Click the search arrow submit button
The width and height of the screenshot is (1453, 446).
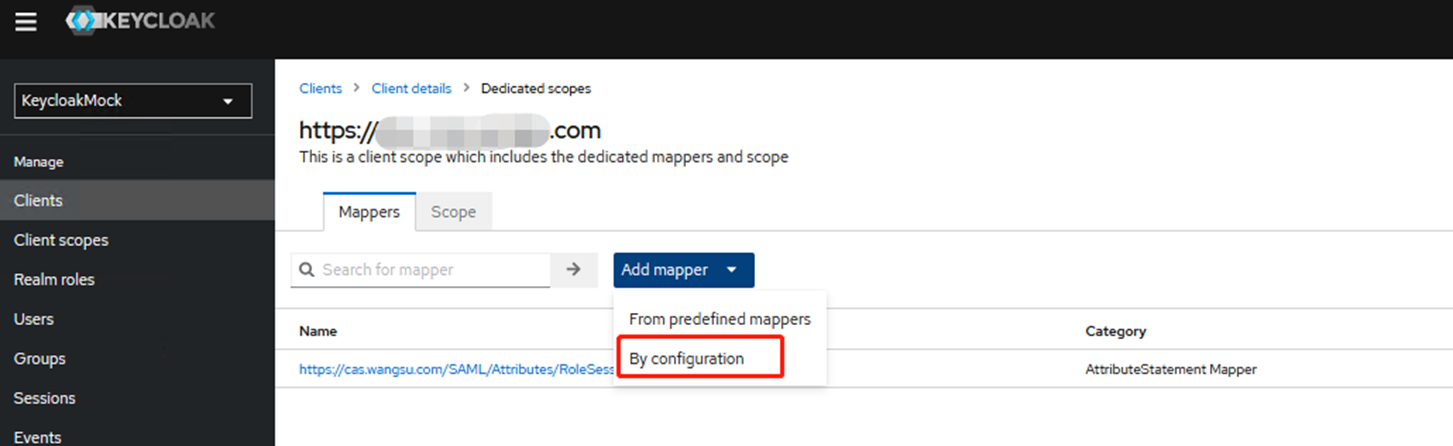click(x=574, y=270)
